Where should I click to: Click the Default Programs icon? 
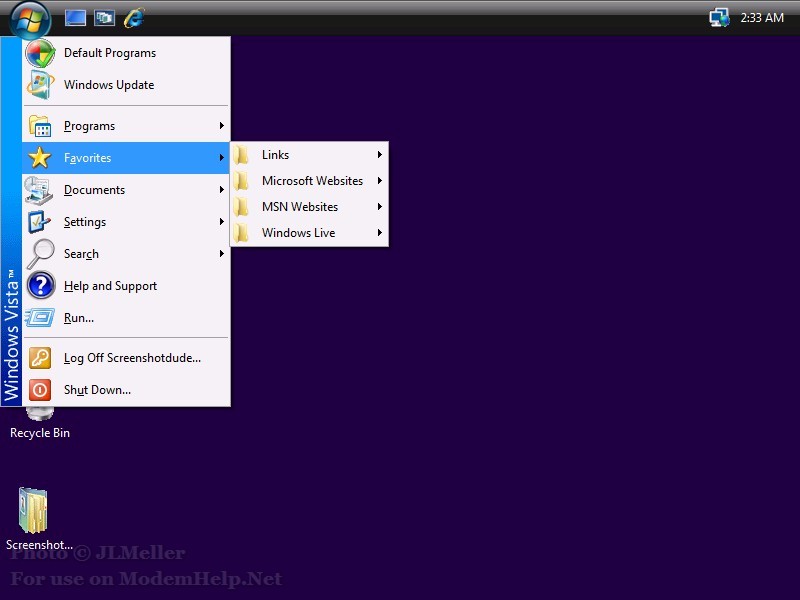tap(40, 53)
